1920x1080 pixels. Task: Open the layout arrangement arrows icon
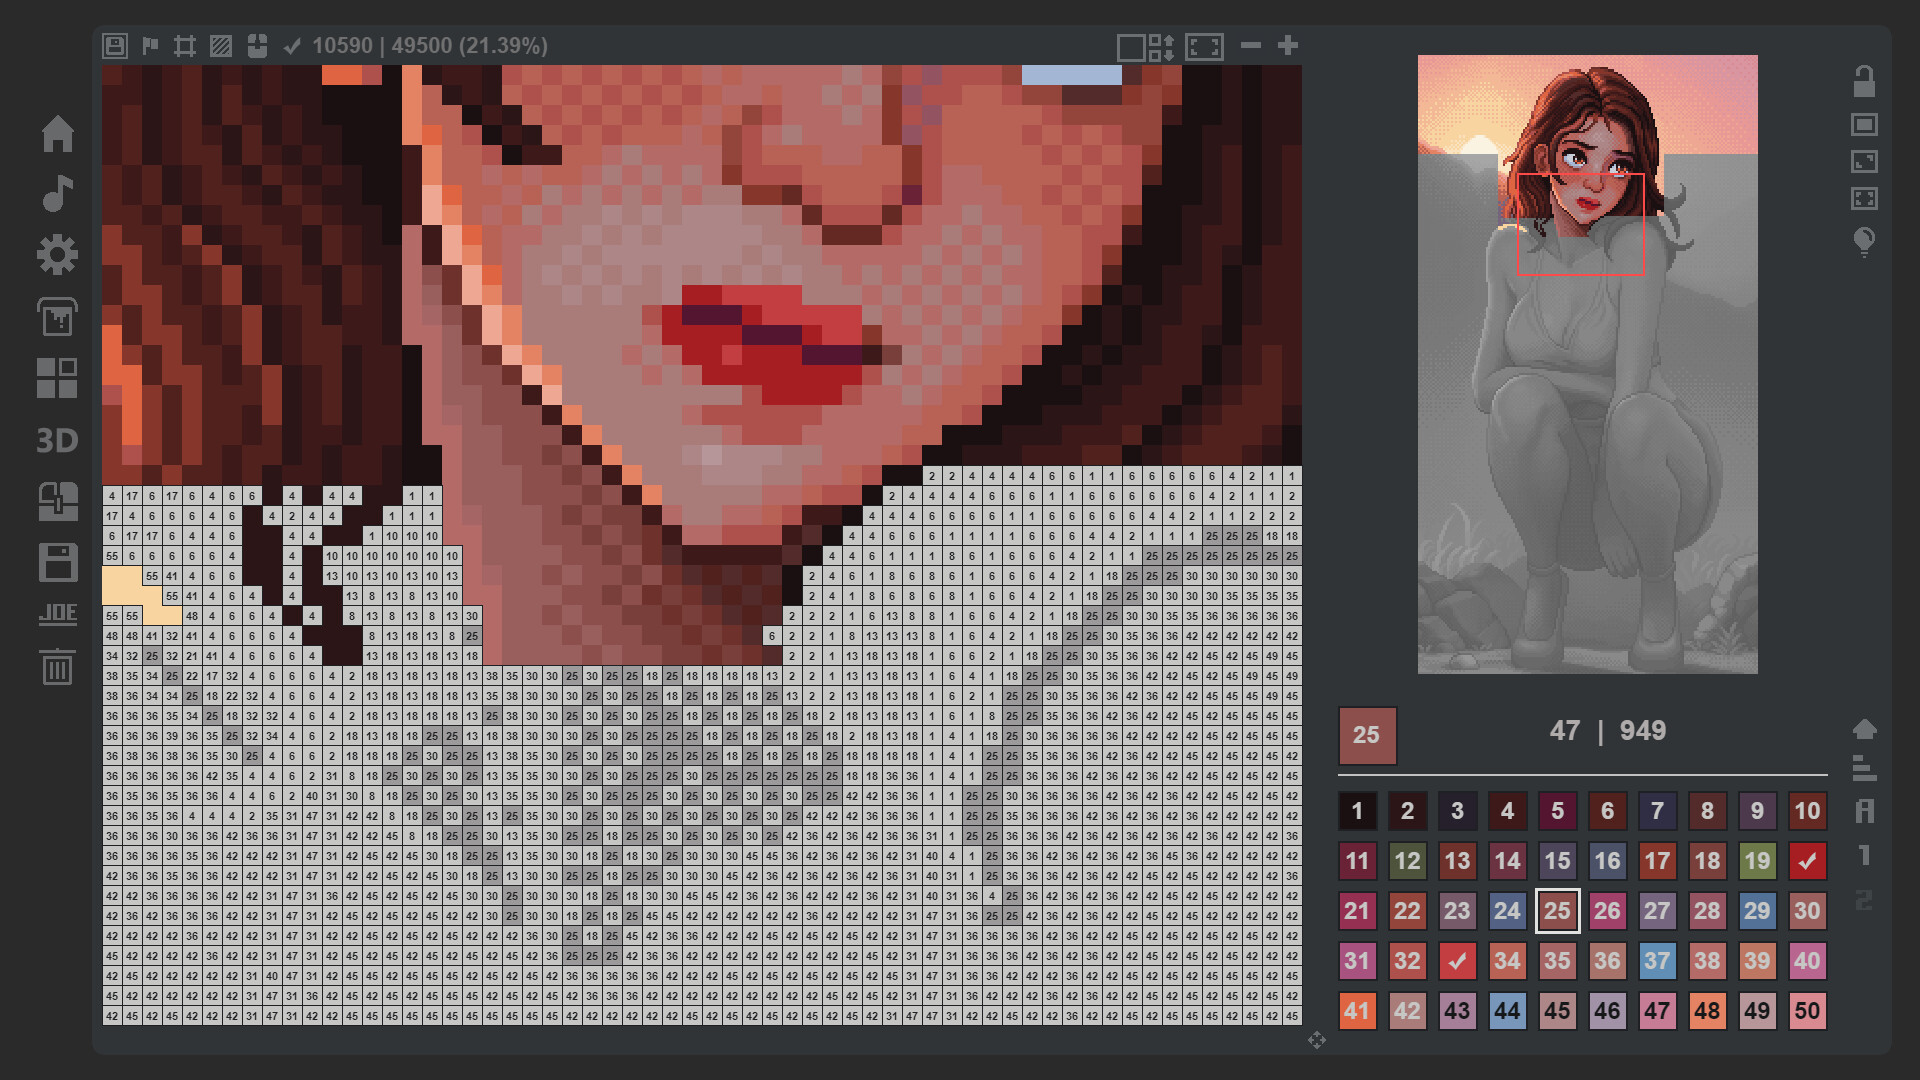(1161, 46)
